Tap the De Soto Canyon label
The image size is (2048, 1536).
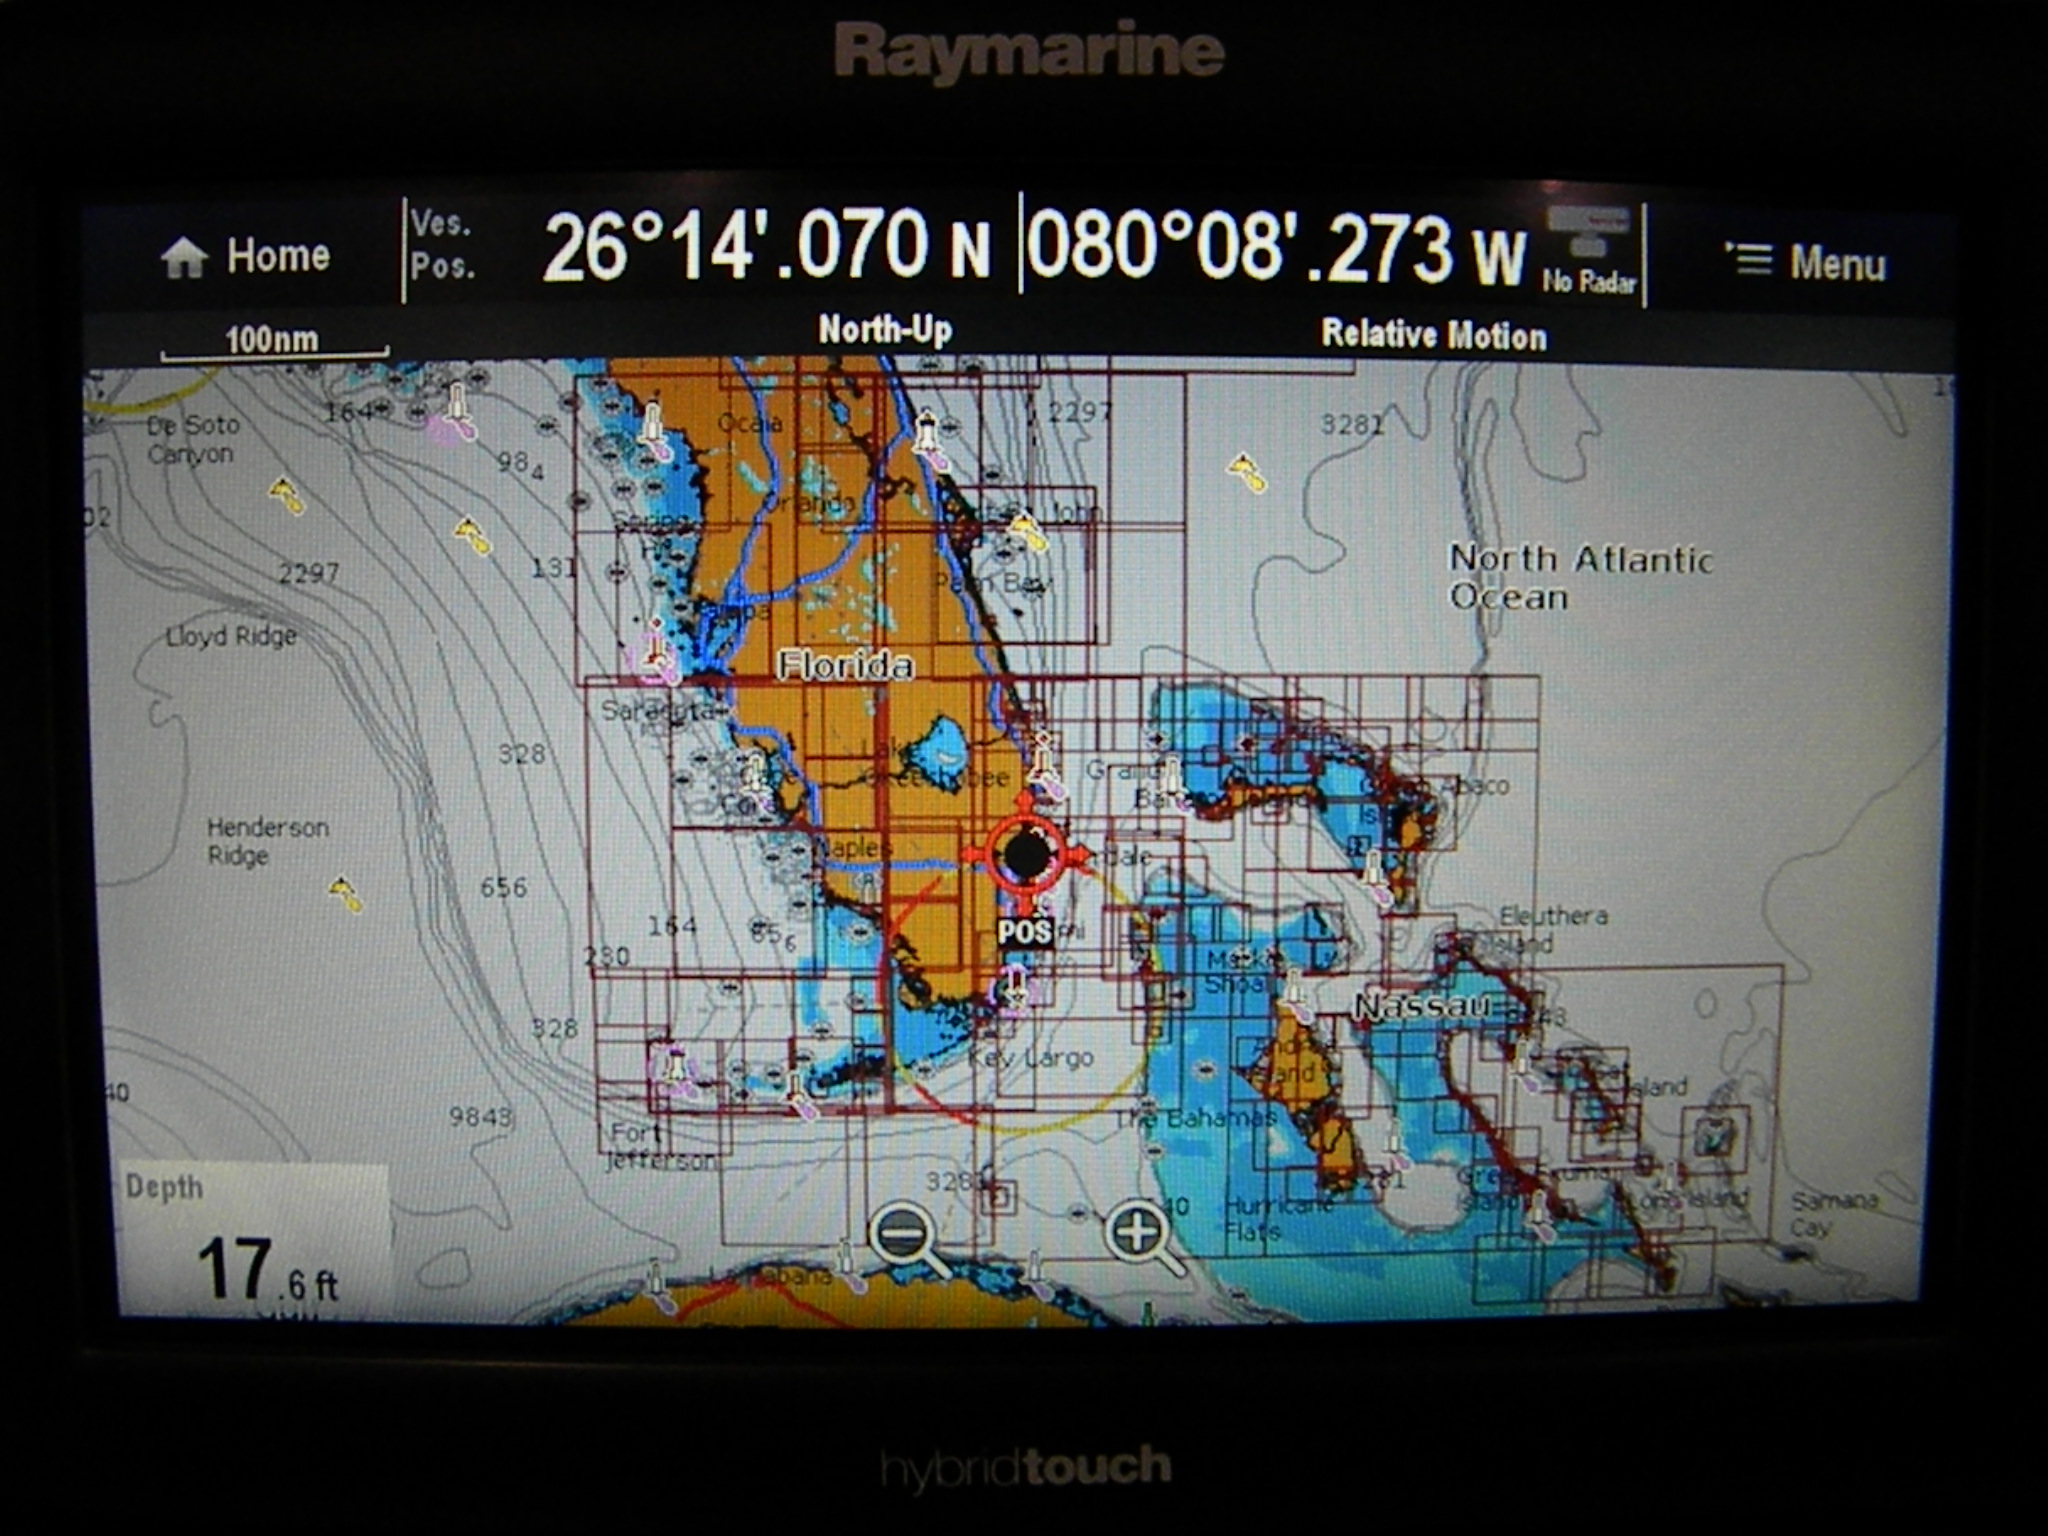click(193, 439)
